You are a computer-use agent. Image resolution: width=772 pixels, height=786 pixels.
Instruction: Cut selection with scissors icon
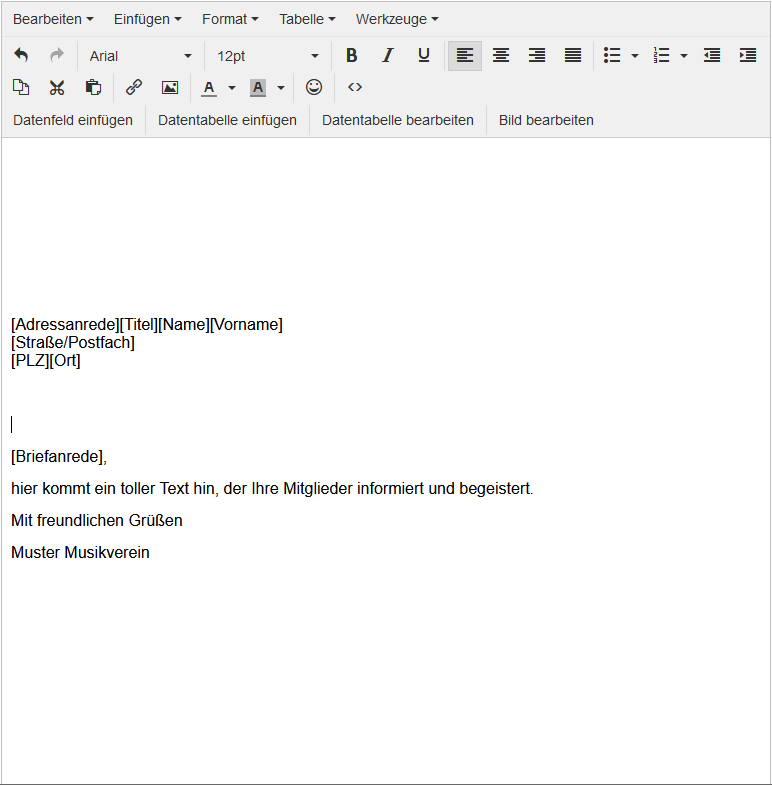57,87
